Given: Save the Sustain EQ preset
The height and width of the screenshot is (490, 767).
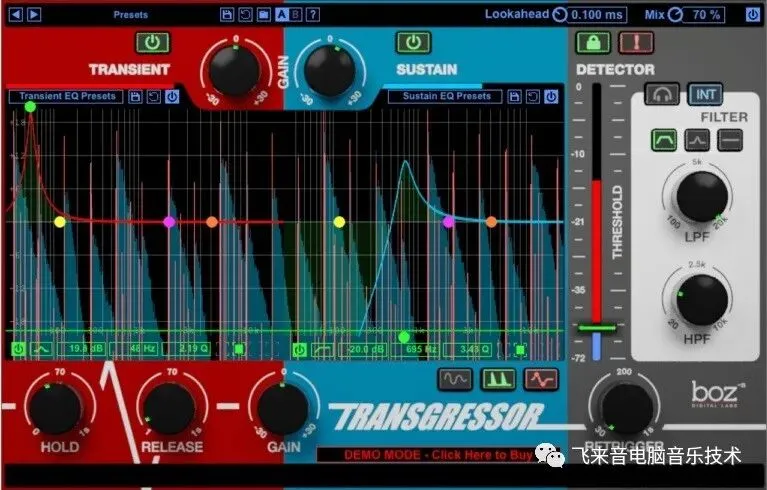Looking at the screenshot, I should (515, 97).
